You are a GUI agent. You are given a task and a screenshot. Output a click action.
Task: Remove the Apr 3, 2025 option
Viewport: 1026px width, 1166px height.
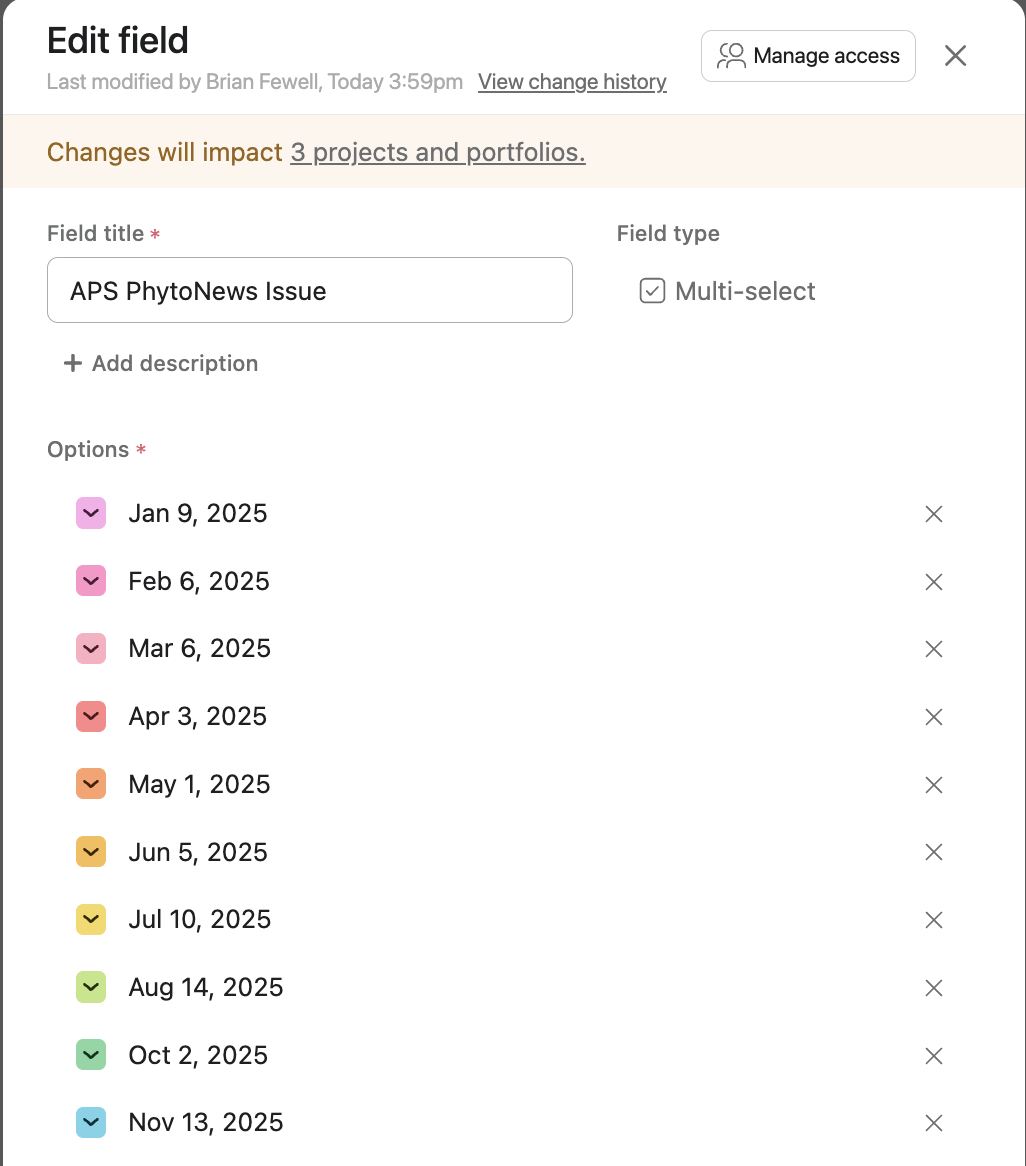click(933, 717)
